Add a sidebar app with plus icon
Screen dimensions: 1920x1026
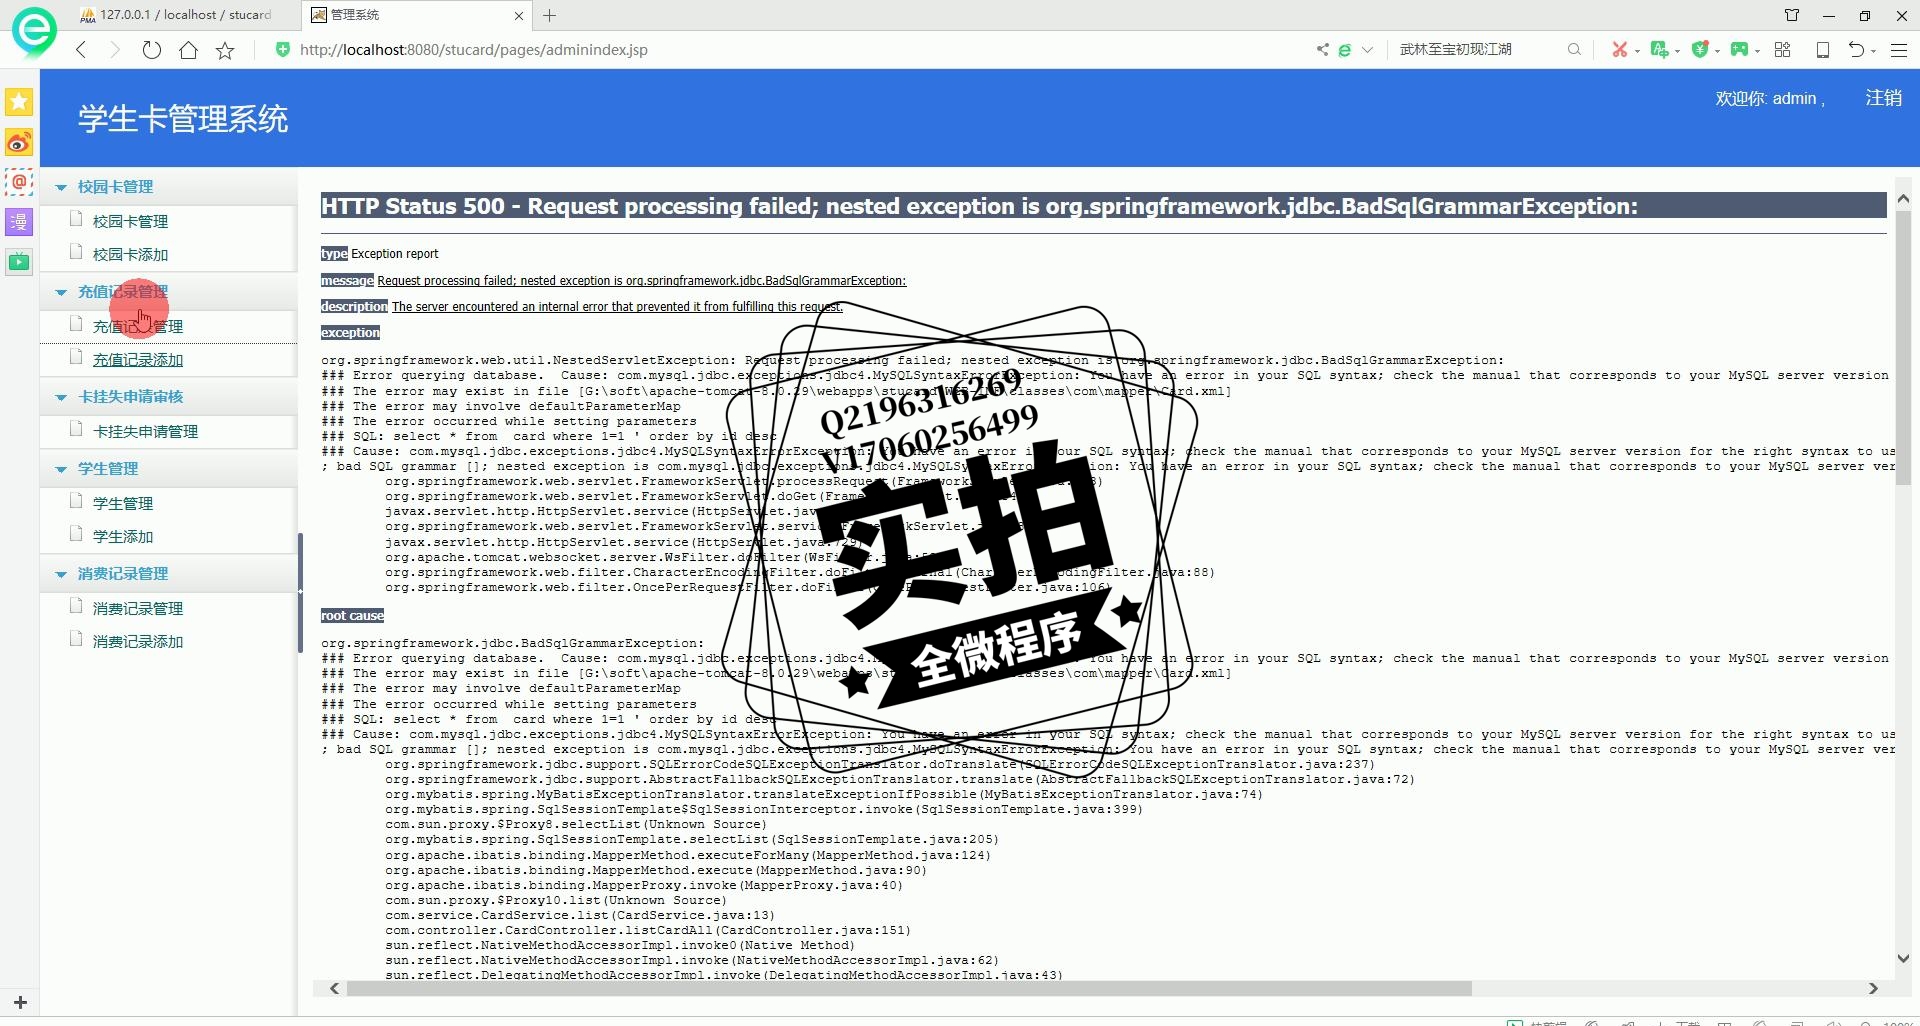20,1002
